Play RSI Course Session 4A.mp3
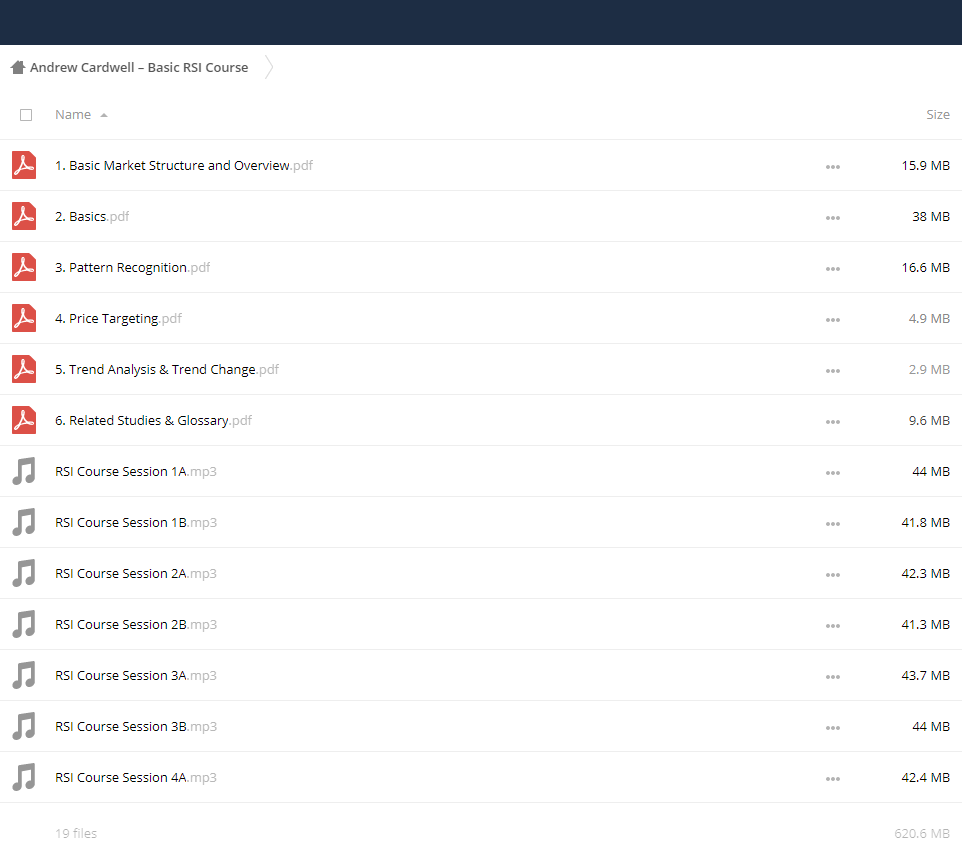This screenshot has height=860, width=962. [136, 777]
